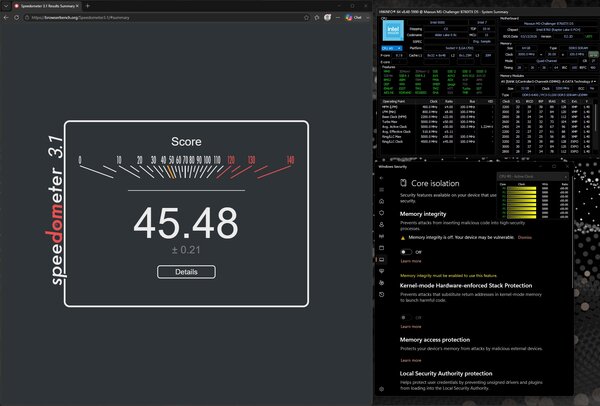Image resolution: width=600 pixels, height=406 pixels.
Task: Select the Speedometer 3.1 Results Summary tab
Action: 46,6
